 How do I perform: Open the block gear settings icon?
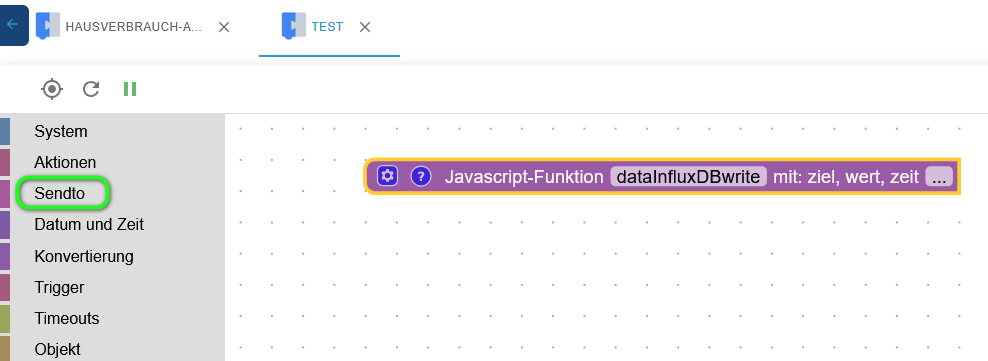click(388, 176)
